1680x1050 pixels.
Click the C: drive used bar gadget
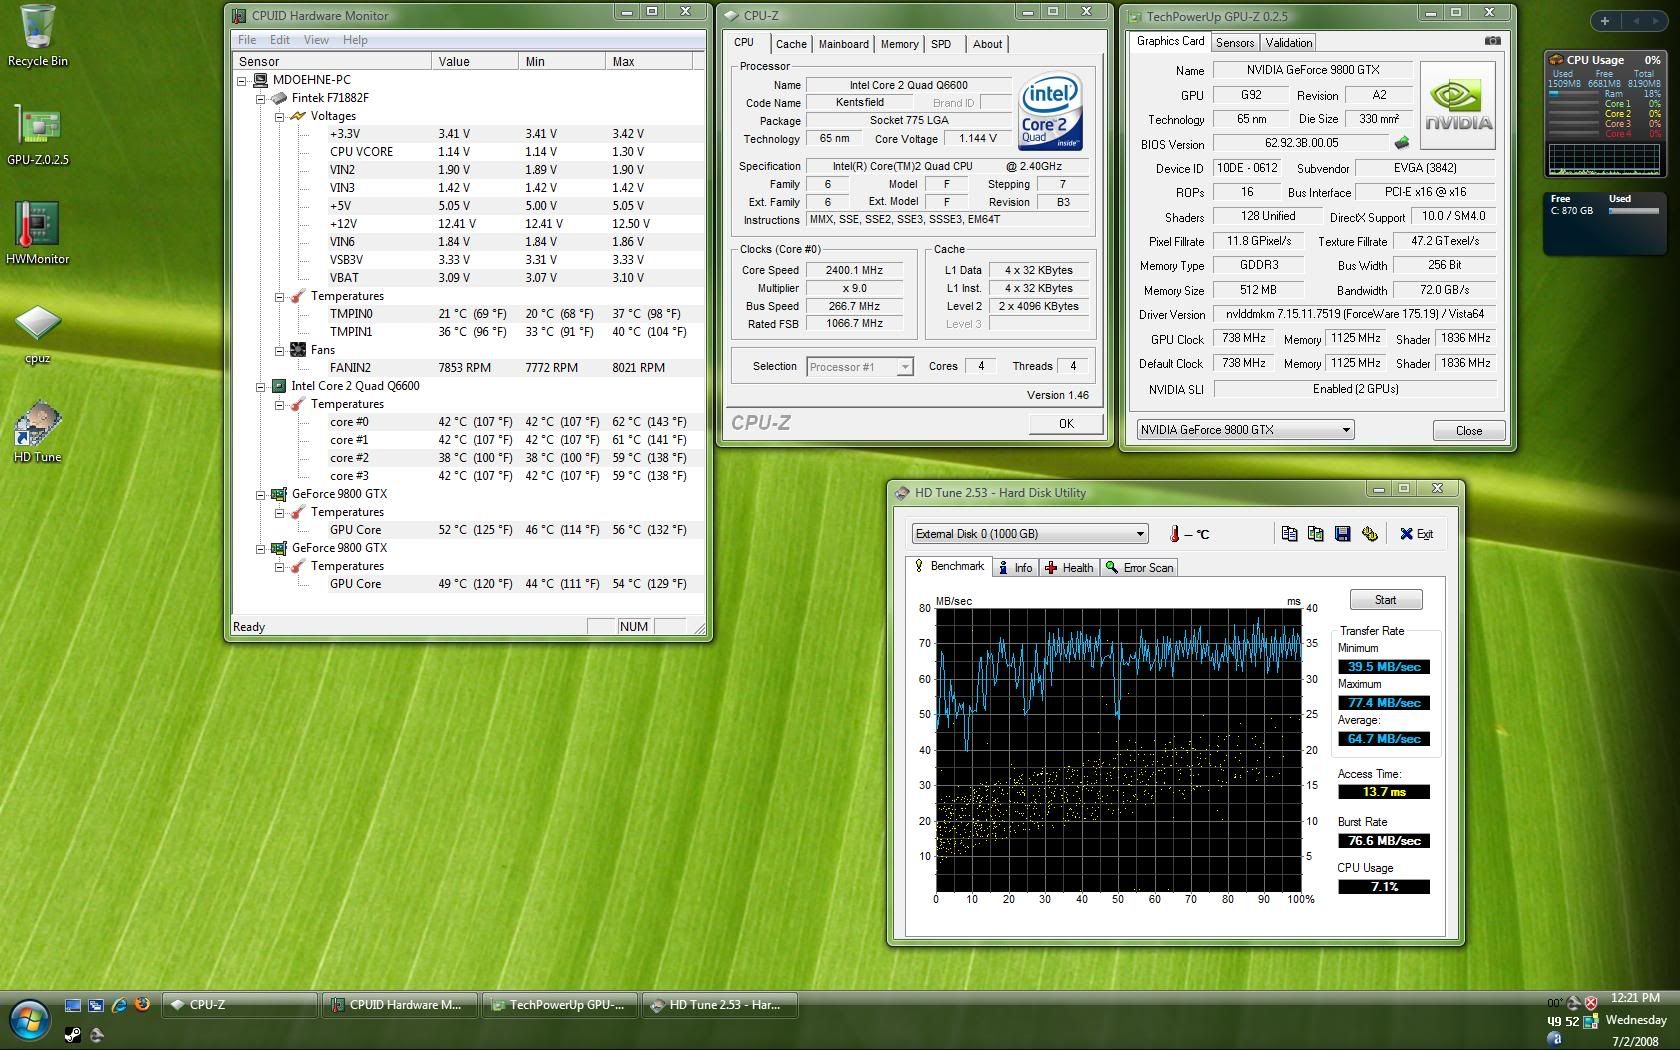(x=1633, y=211)
